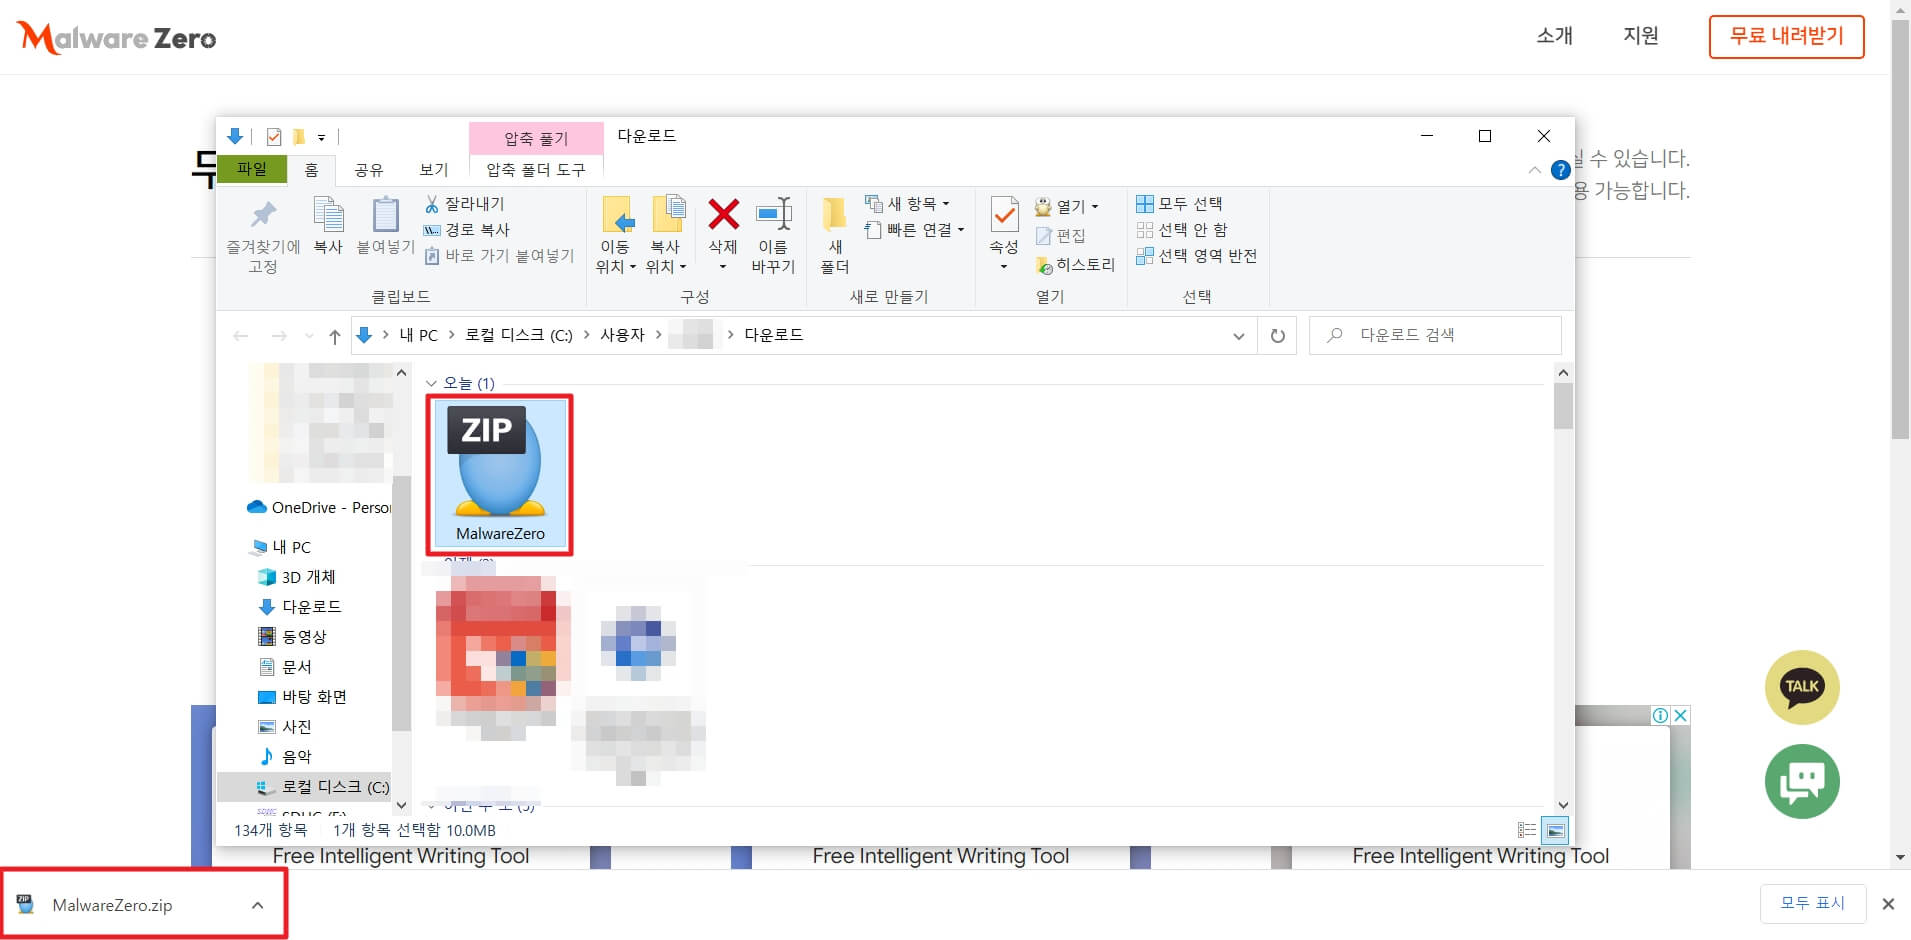Click Select none (선택 안 함)

[x=1182, y=230]
